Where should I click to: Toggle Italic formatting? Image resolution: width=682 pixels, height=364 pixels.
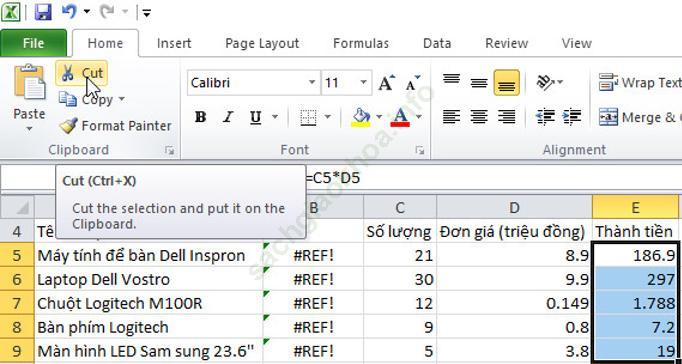coord(228,117)
